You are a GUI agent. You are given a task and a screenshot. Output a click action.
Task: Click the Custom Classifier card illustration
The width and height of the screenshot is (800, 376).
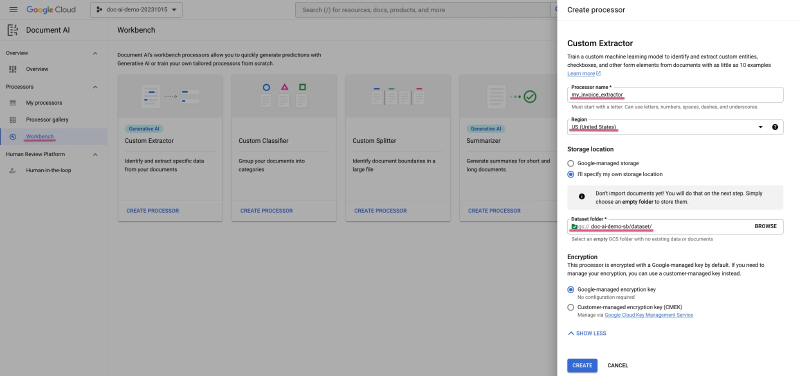point(284,96)
